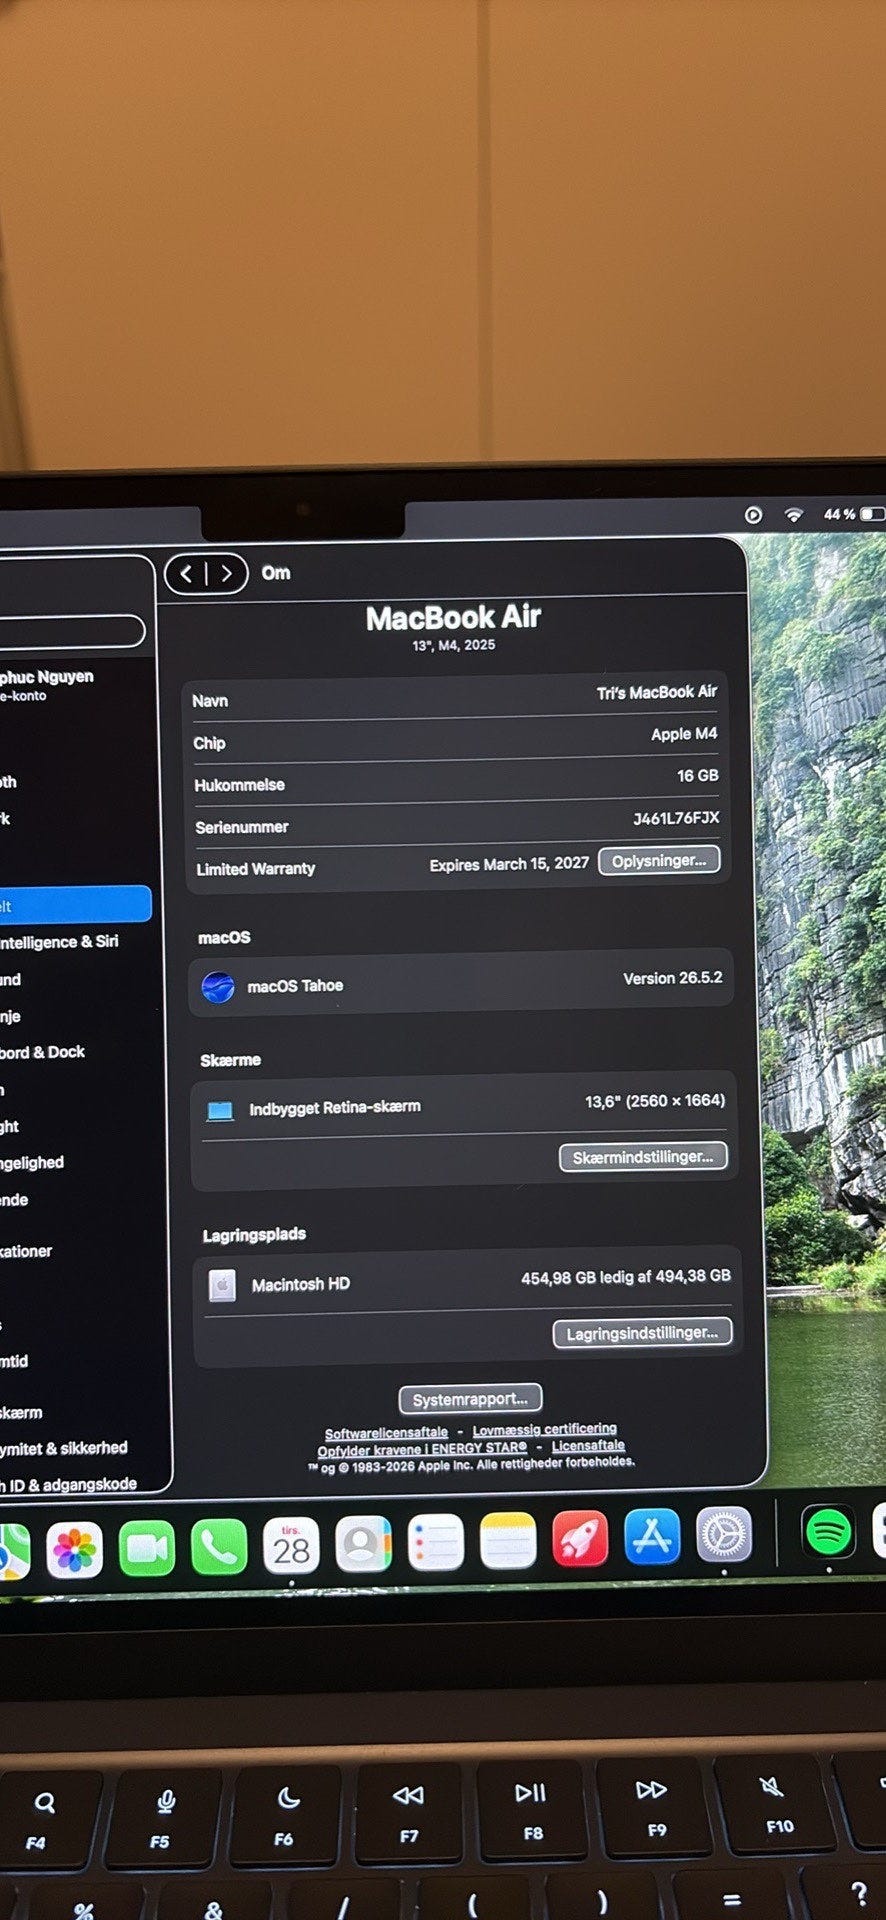Click the MacBook Air heading
This screenshot has height=1920, width=886.
tap(453, 618)
